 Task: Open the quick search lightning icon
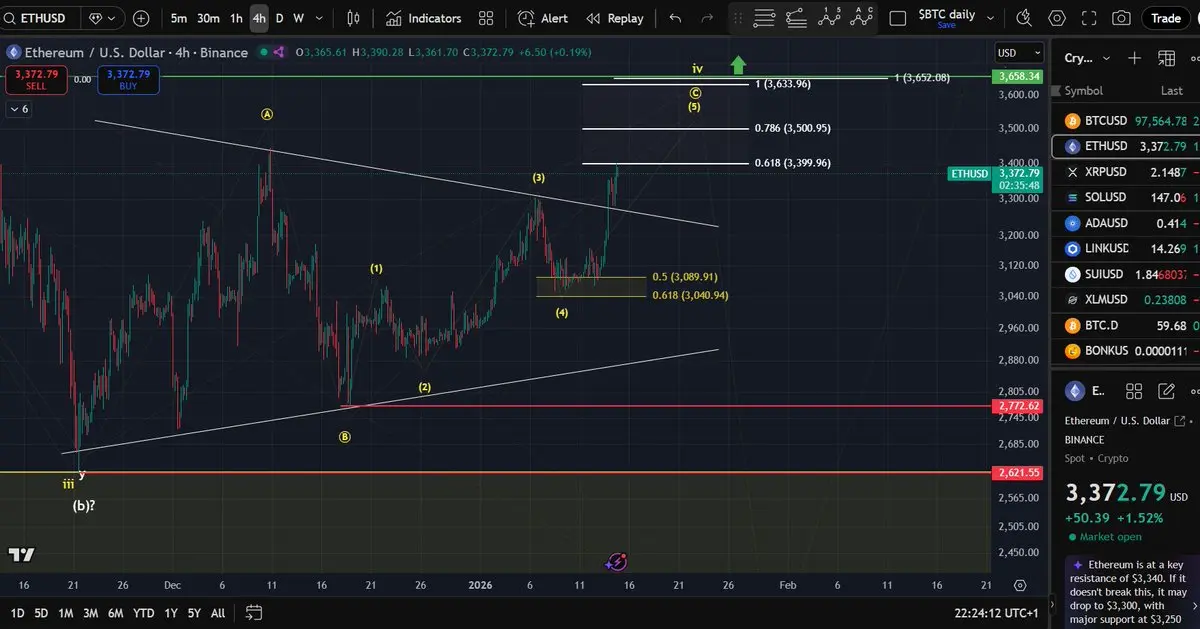click(1024, 18)
